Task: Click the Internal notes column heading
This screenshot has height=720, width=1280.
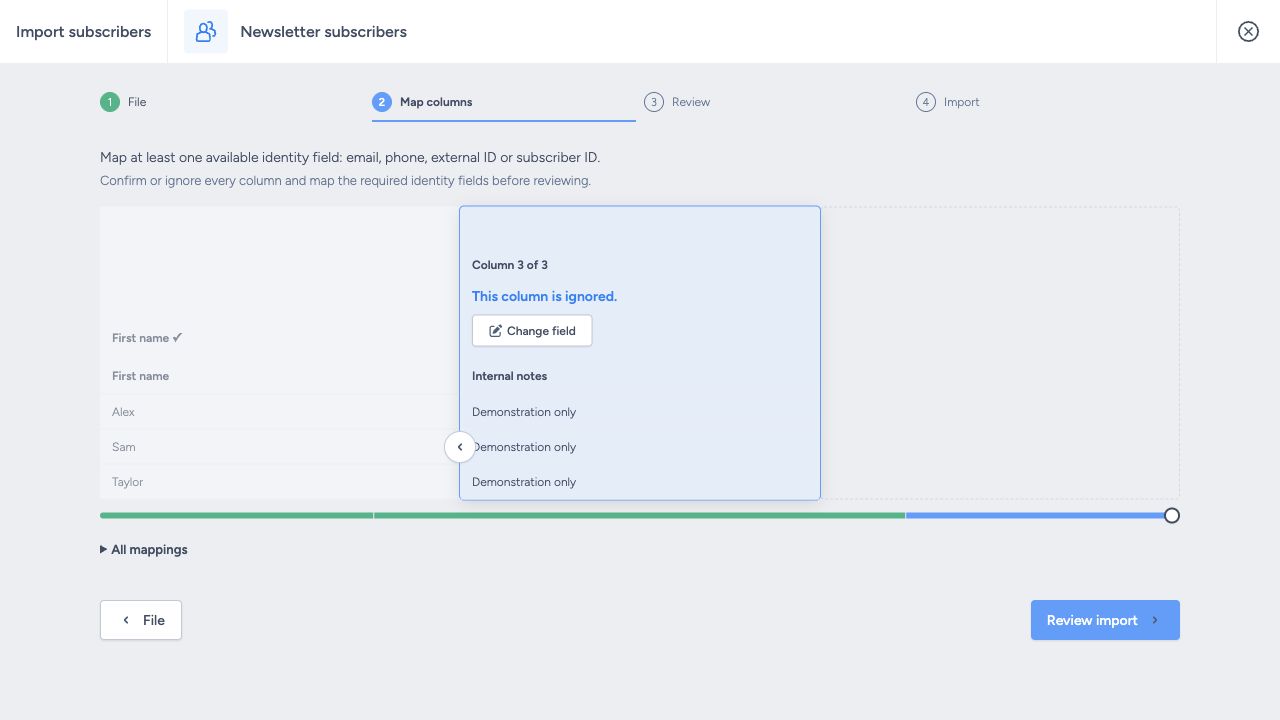Action: pos(509,376)
